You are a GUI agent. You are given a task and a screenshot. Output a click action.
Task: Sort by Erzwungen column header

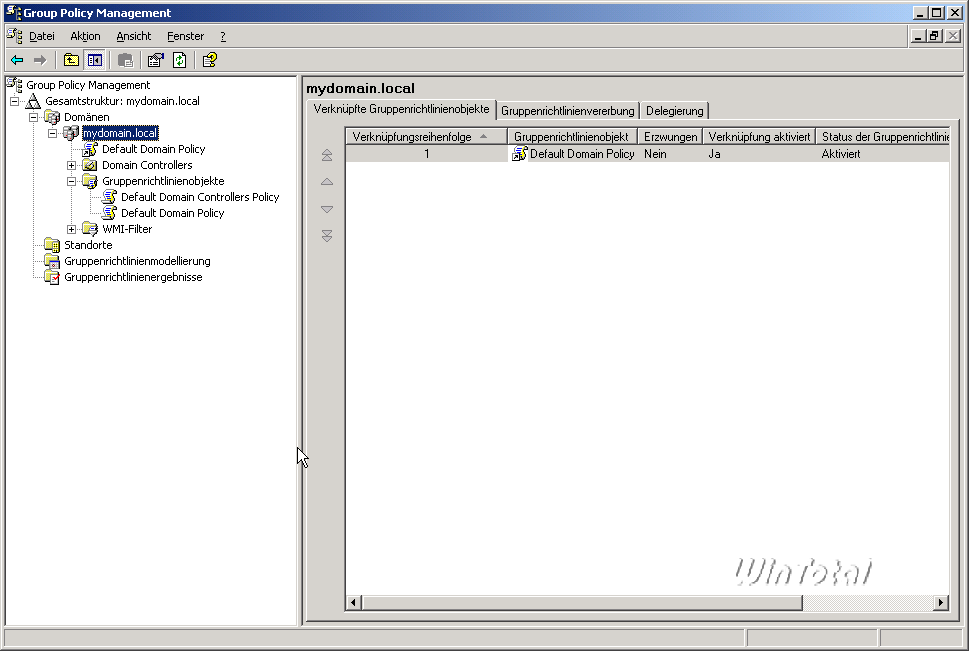(670, 137)
